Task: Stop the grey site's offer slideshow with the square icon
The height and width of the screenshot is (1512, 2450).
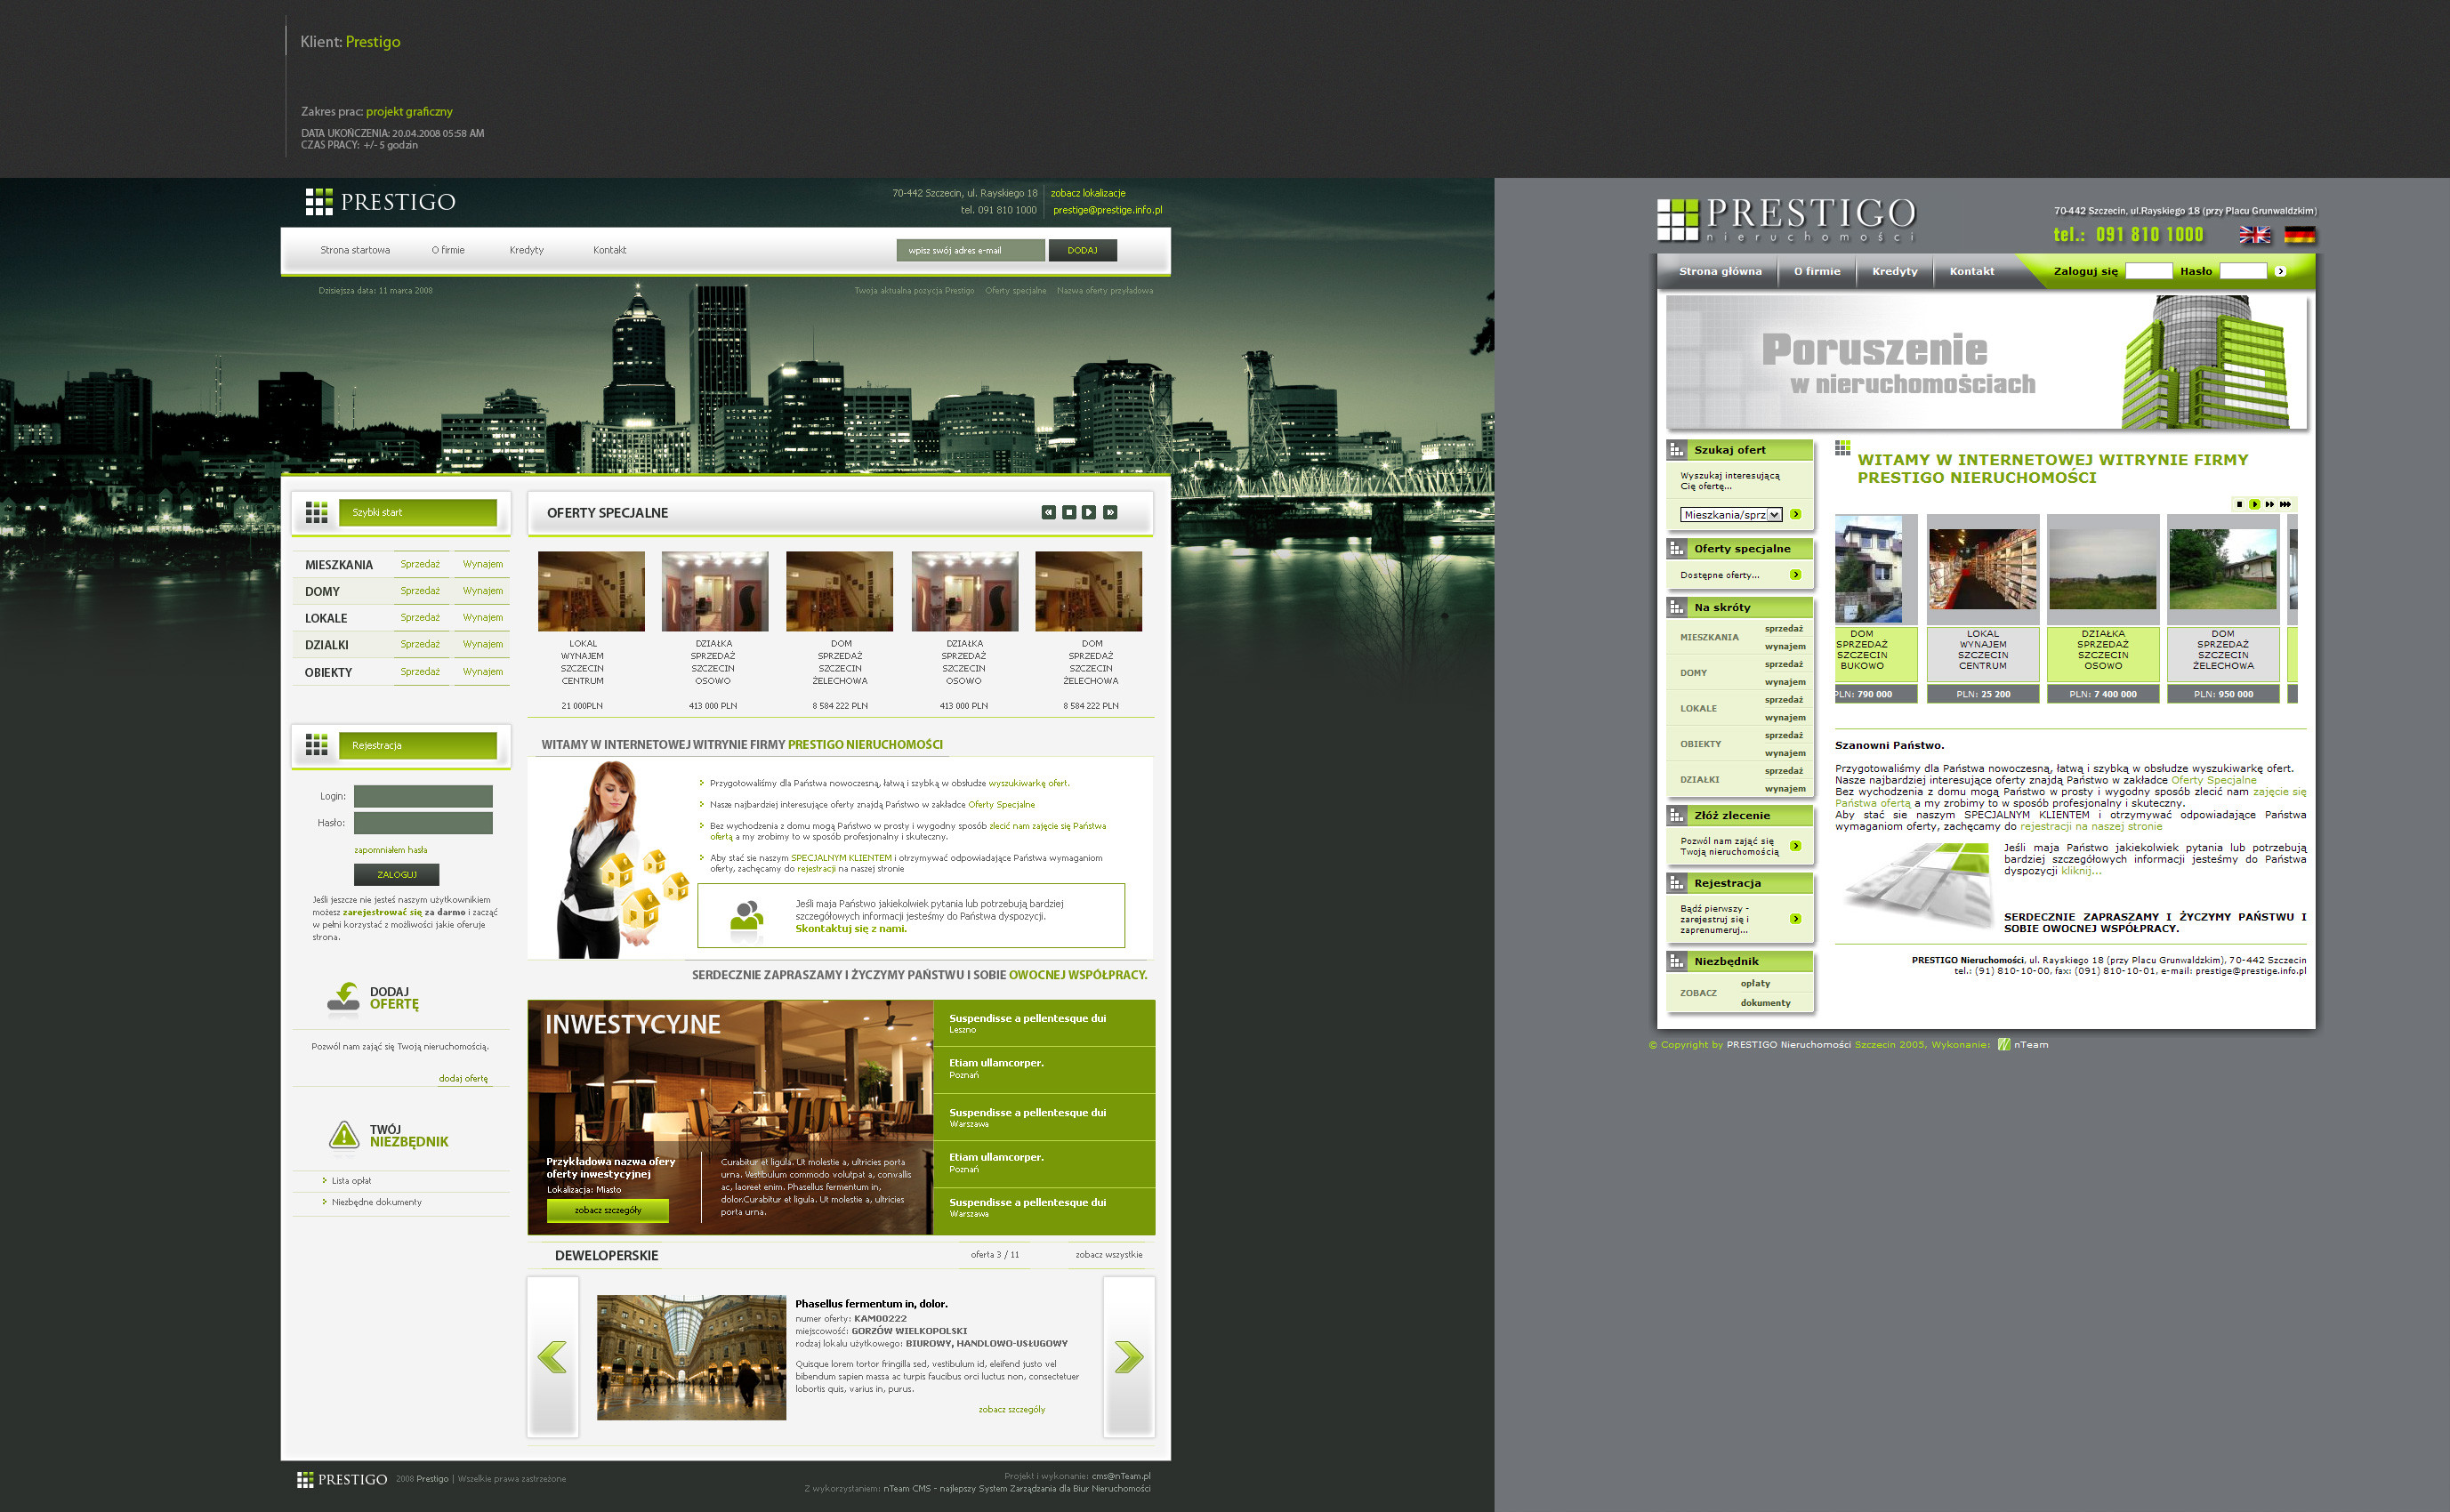Action: click(2239, 504)
